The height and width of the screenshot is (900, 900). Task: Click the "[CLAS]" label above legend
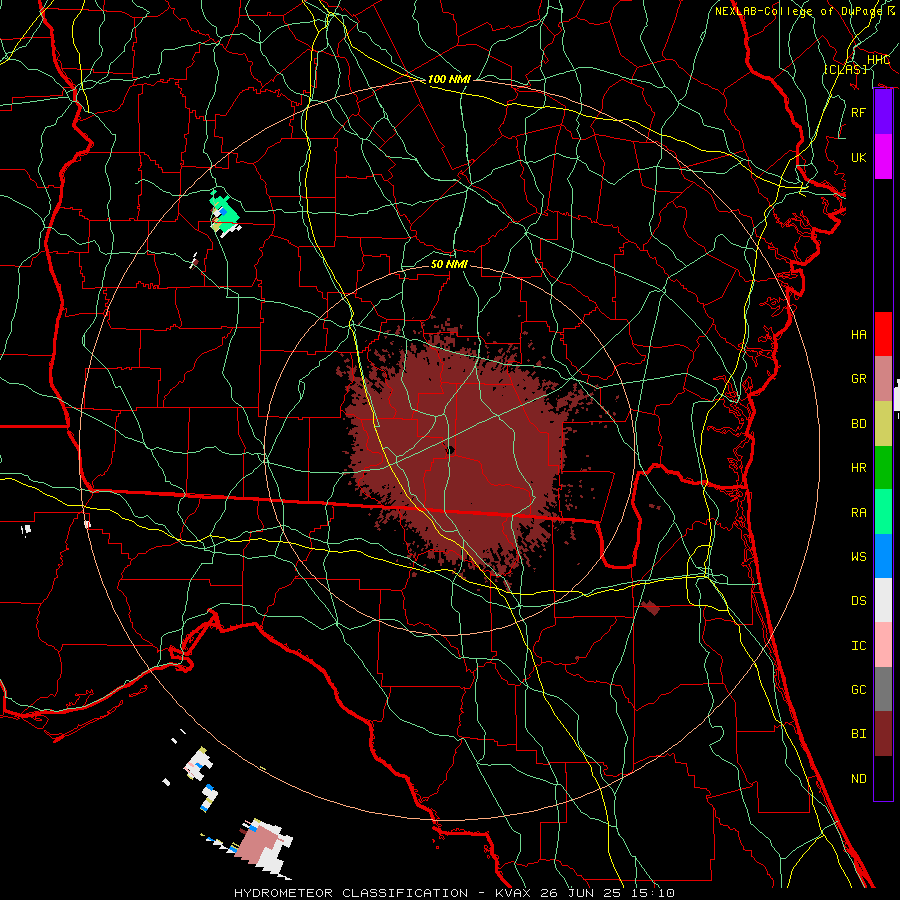pos(845,69)
